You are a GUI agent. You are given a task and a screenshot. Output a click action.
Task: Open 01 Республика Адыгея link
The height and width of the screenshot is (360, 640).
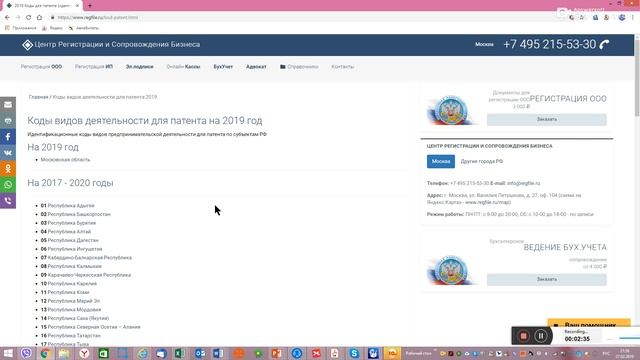click(x=67, y=206)
